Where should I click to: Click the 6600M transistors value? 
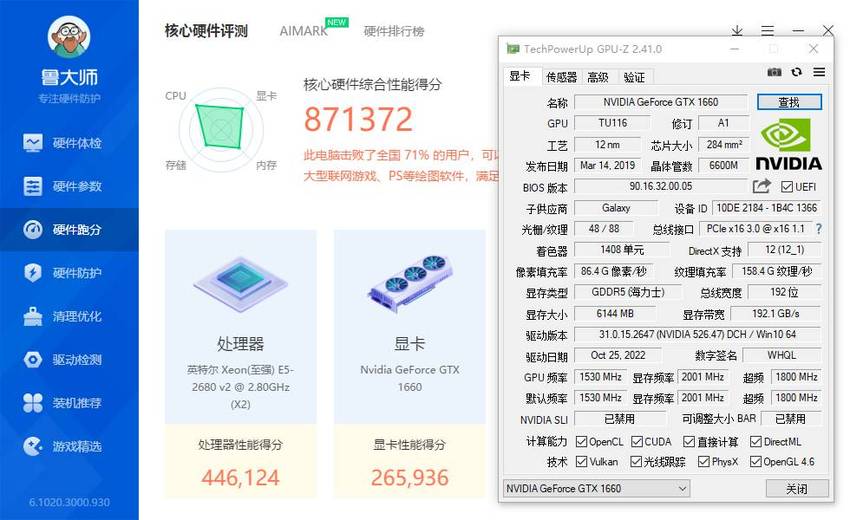[724, 165]
